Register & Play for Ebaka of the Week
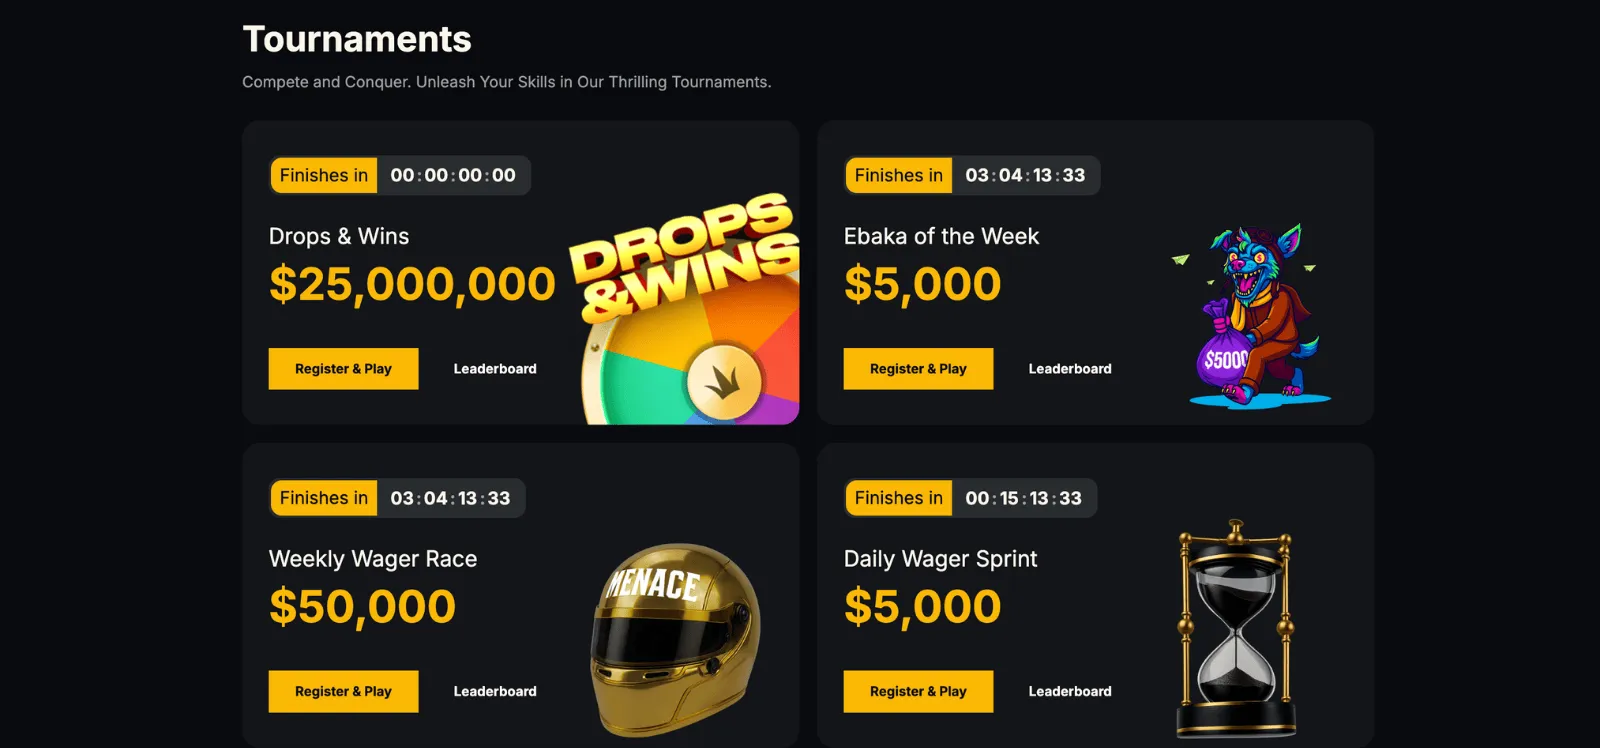This screenshot has height=748, width=1600. tap(918, 369)
